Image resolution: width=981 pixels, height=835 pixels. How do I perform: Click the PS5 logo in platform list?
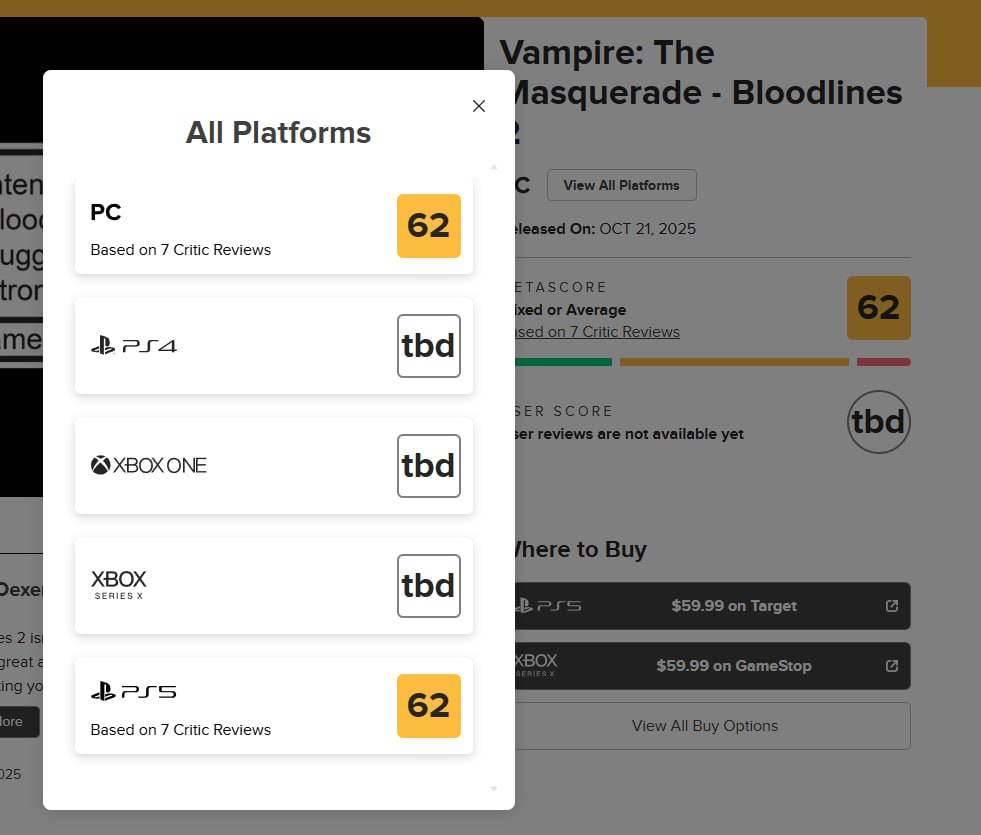134,691
